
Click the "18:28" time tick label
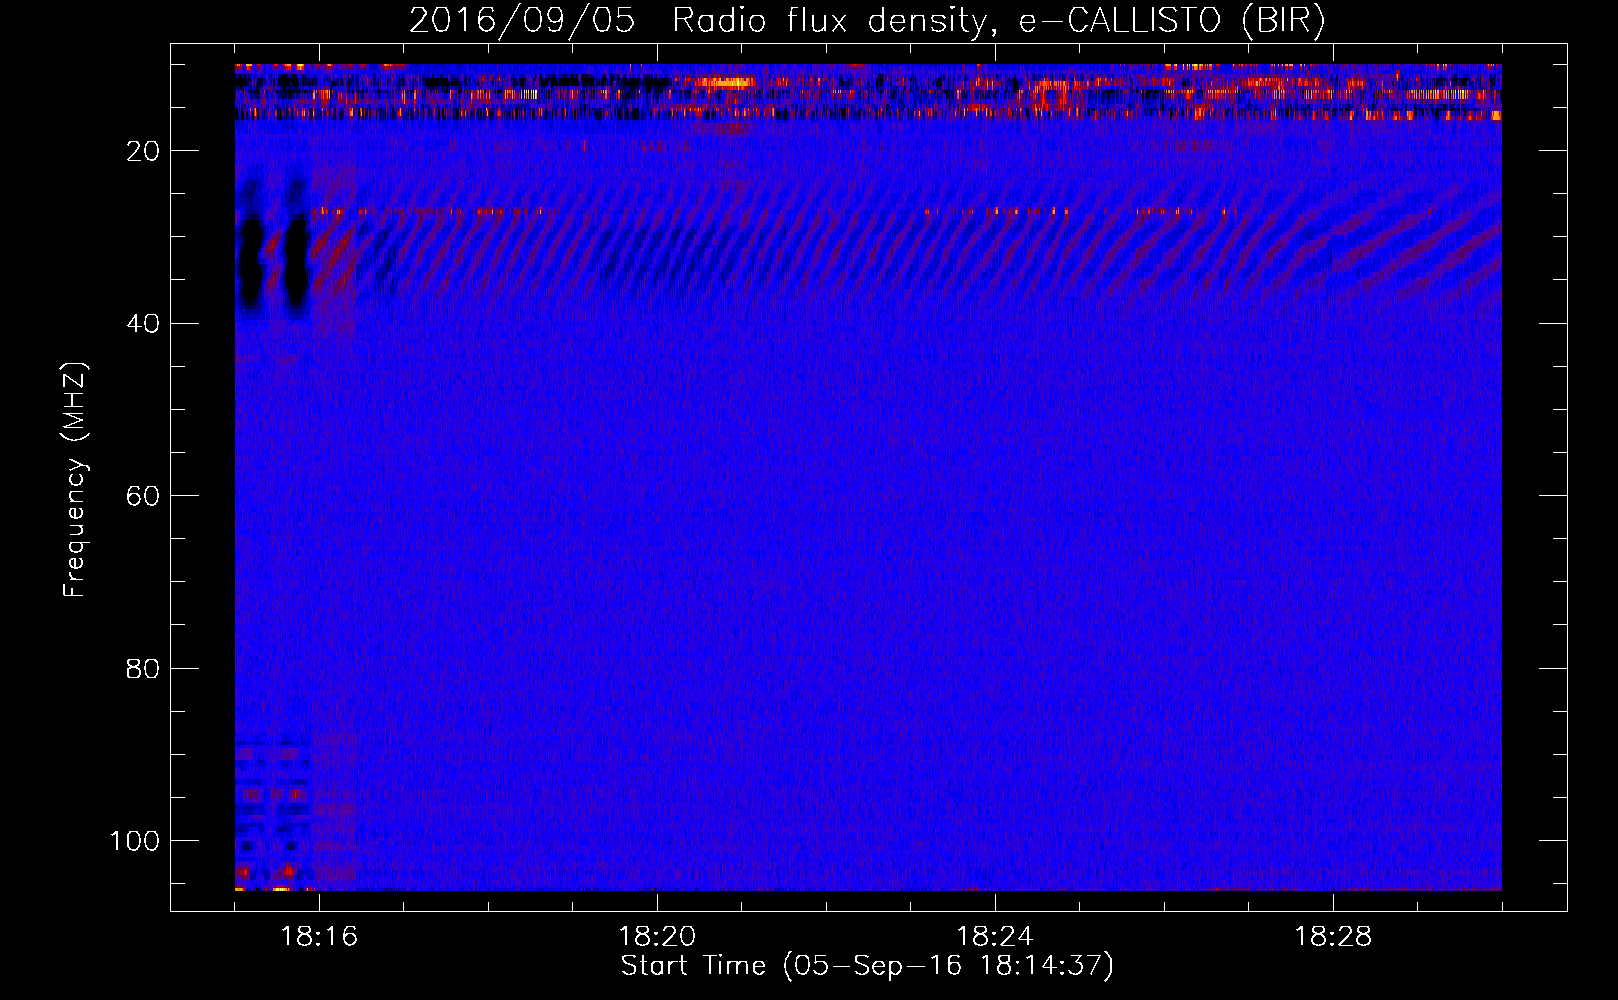(x=1333, y=937)
